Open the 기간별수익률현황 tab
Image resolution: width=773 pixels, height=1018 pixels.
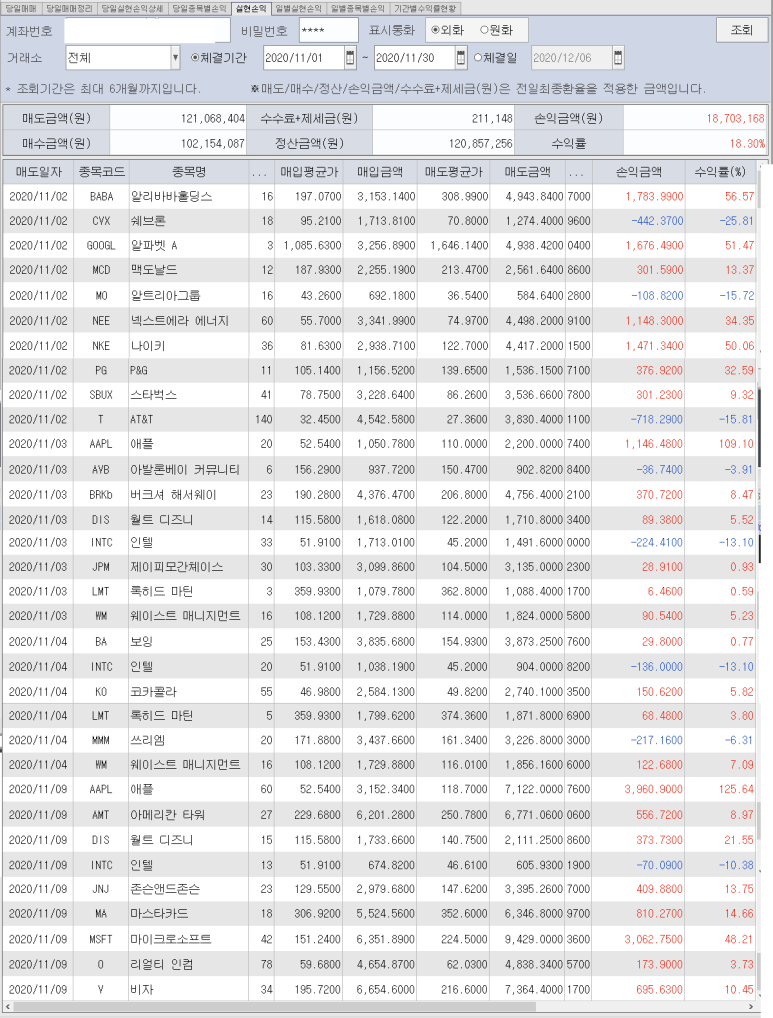425,8
